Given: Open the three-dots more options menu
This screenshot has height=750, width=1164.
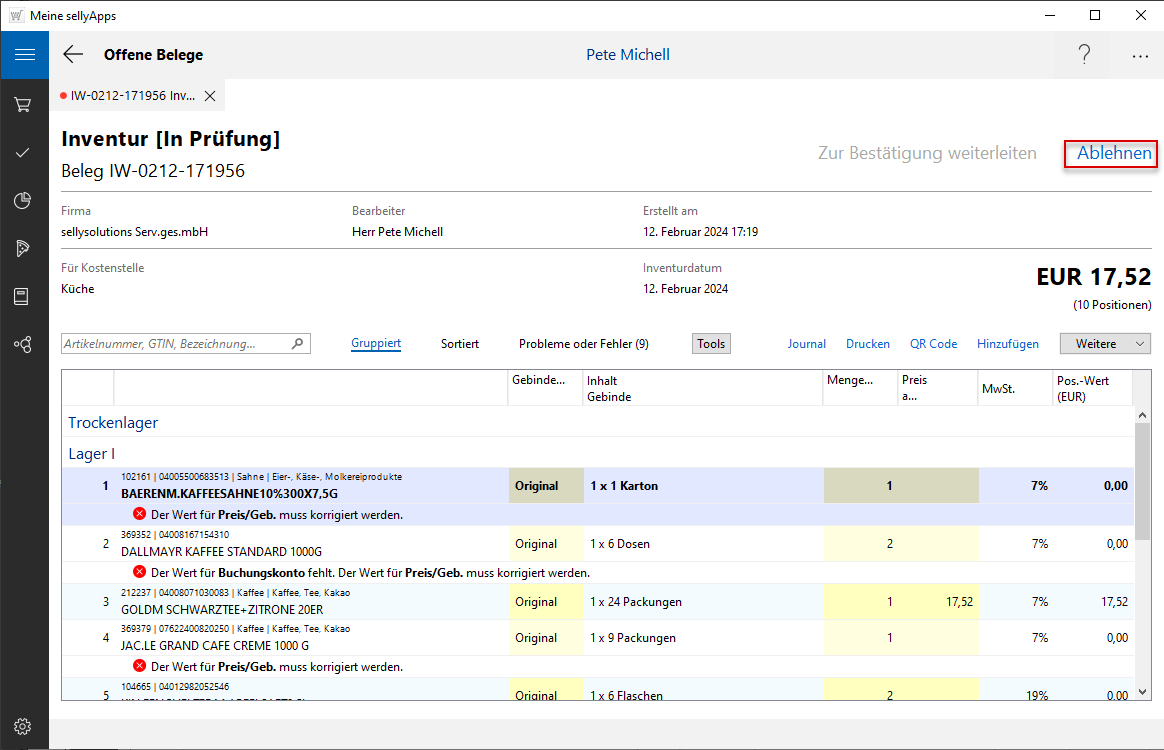Looking at the screenshot, I should point(1140,56).
